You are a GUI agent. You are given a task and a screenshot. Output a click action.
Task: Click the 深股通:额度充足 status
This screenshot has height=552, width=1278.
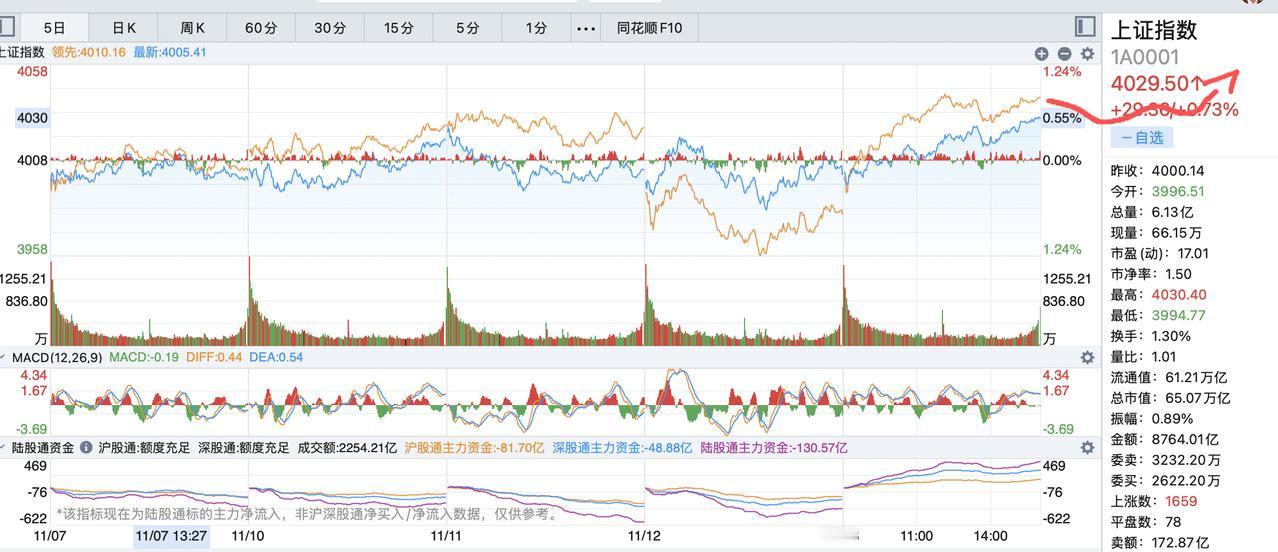tap(243, 448)
